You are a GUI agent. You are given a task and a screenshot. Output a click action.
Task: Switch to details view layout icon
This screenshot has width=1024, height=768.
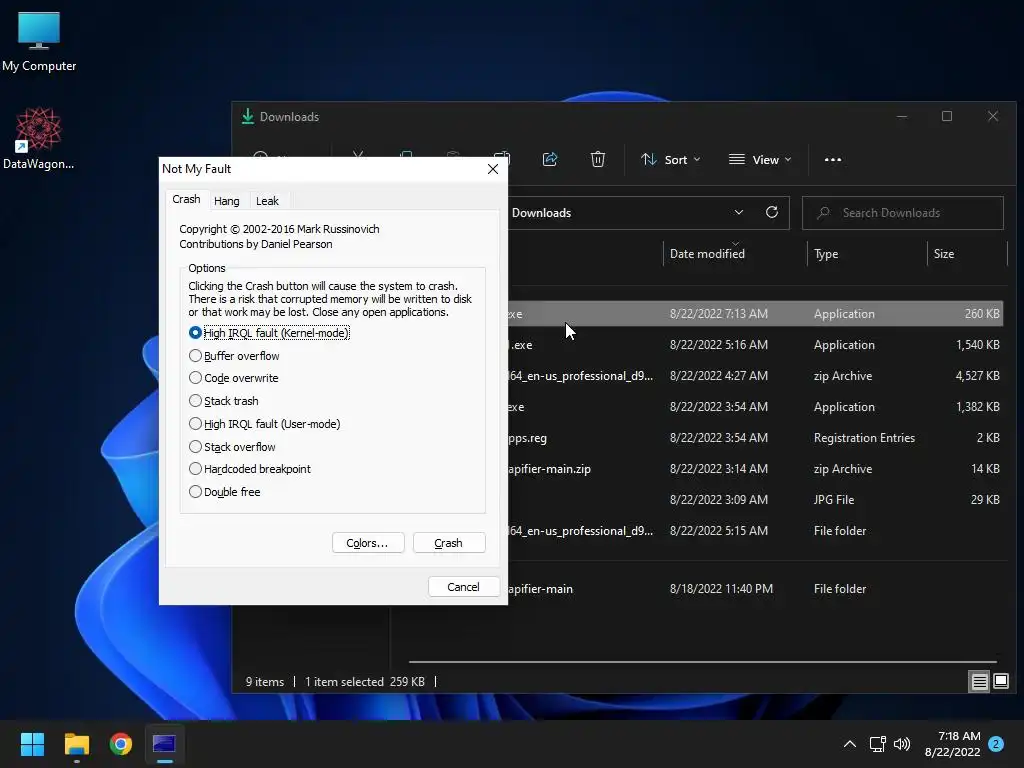tap(980, 682)
